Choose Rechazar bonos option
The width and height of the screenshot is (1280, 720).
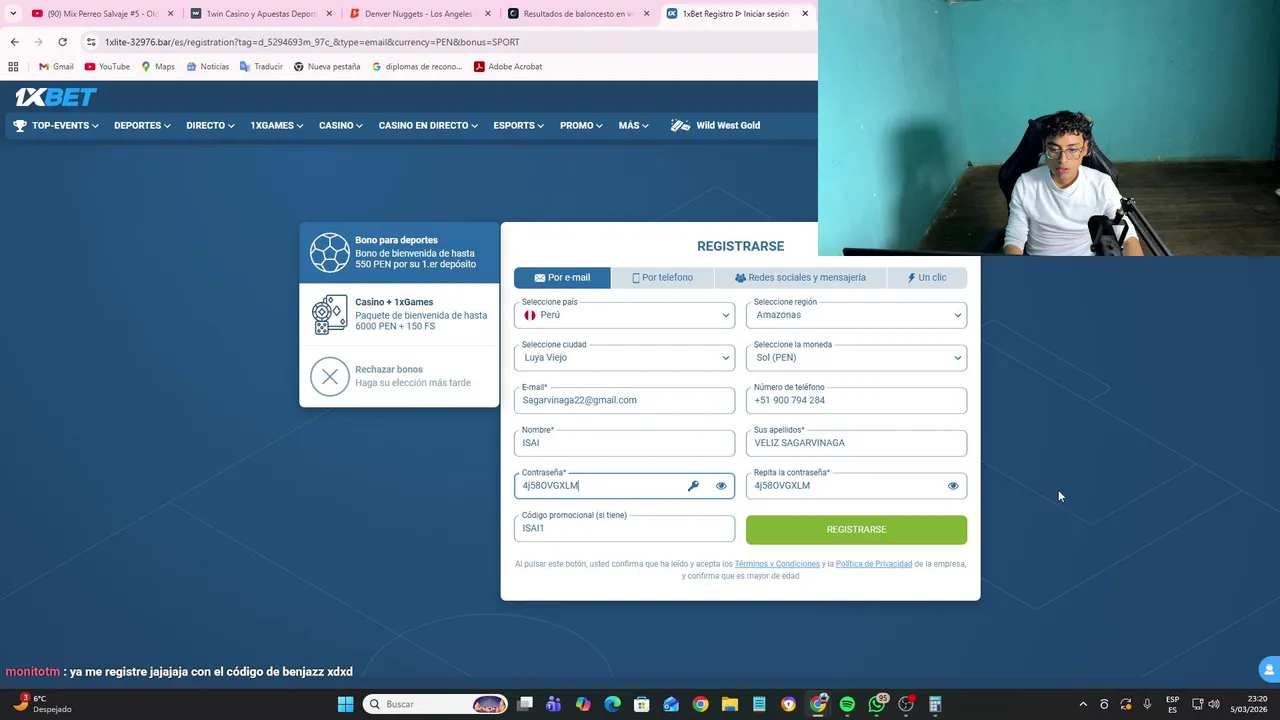tap(399, 377)
